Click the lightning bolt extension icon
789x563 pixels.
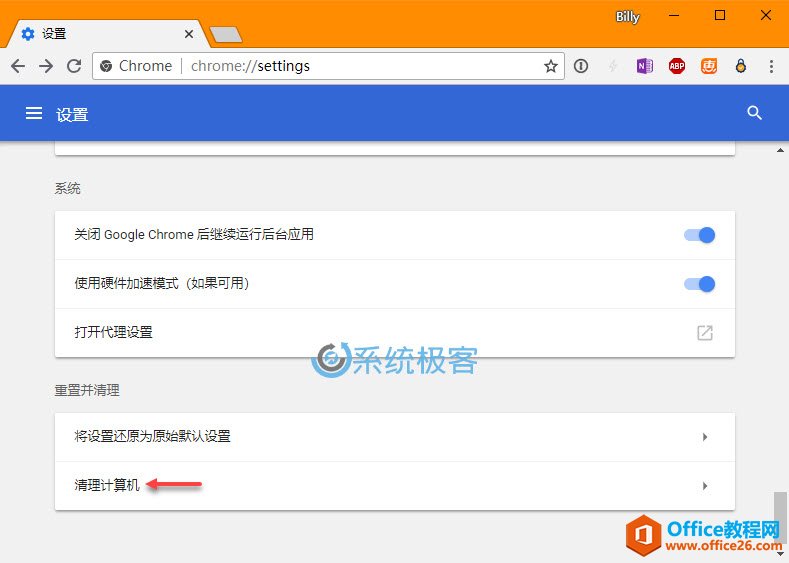pos(613,66)
